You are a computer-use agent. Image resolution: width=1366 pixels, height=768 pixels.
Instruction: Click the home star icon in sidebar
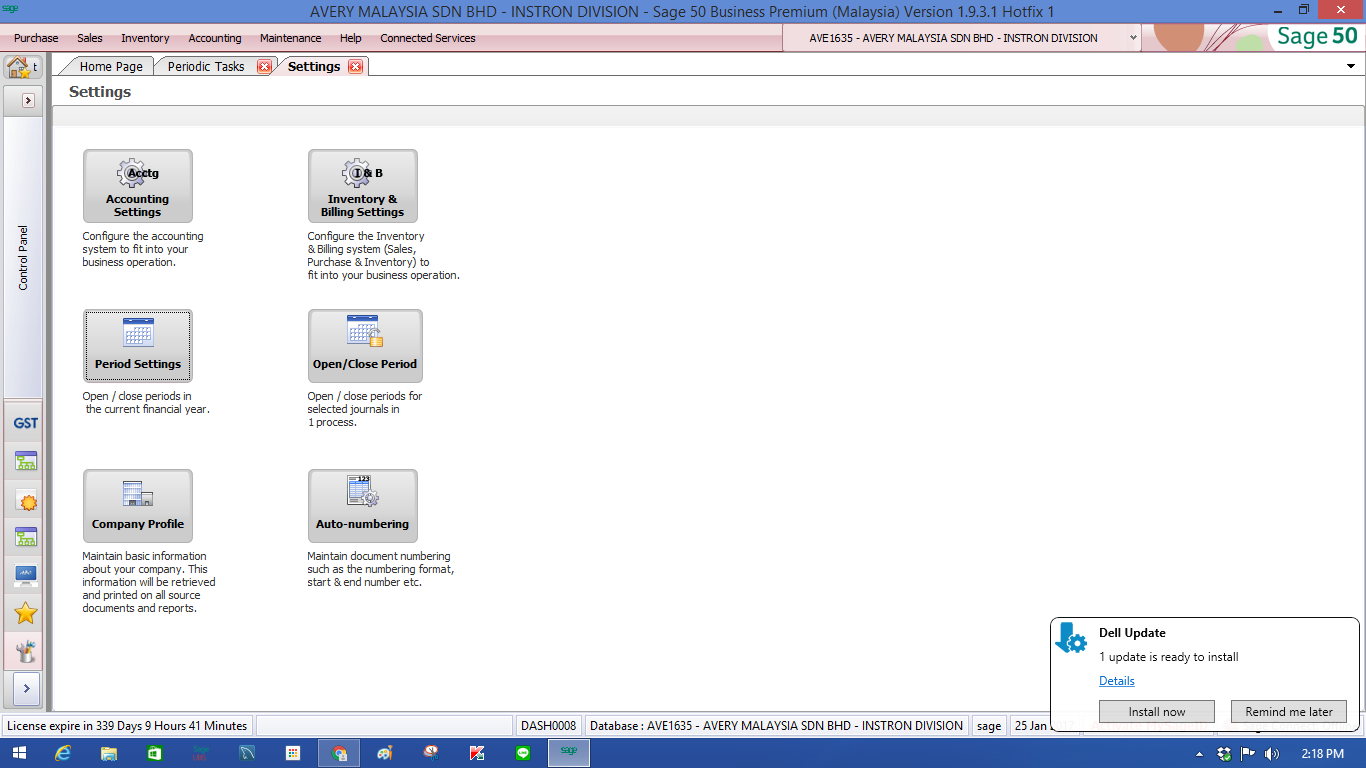[18, 67]
